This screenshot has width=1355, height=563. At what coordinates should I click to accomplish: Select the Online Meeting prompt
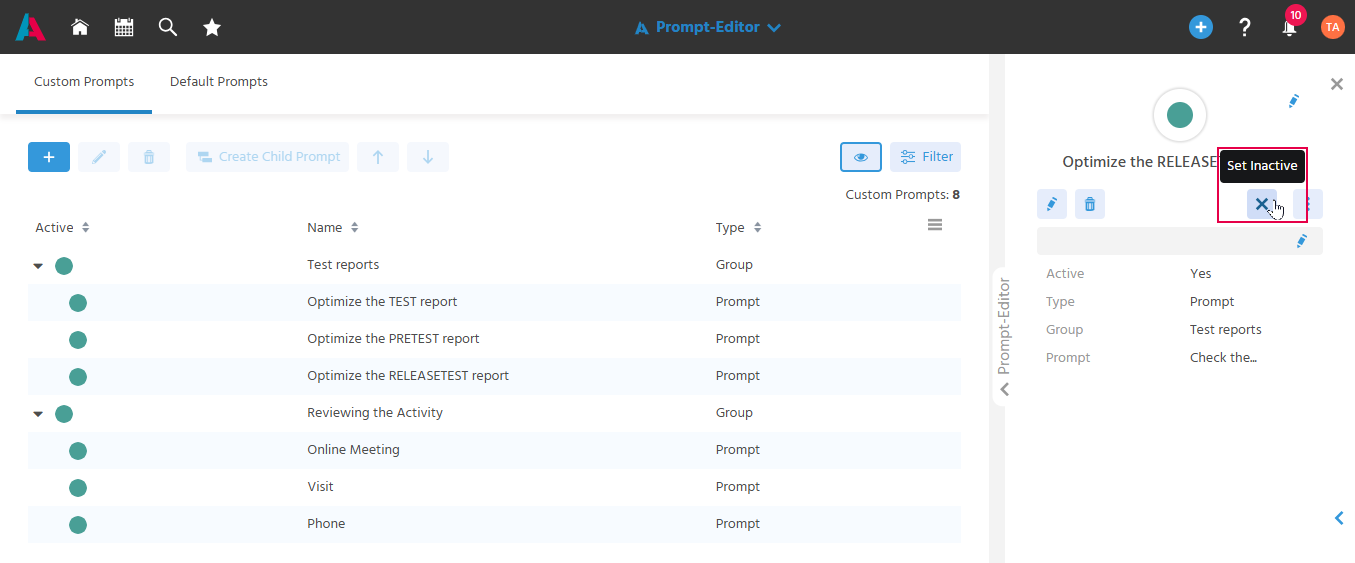pos(494,450)
